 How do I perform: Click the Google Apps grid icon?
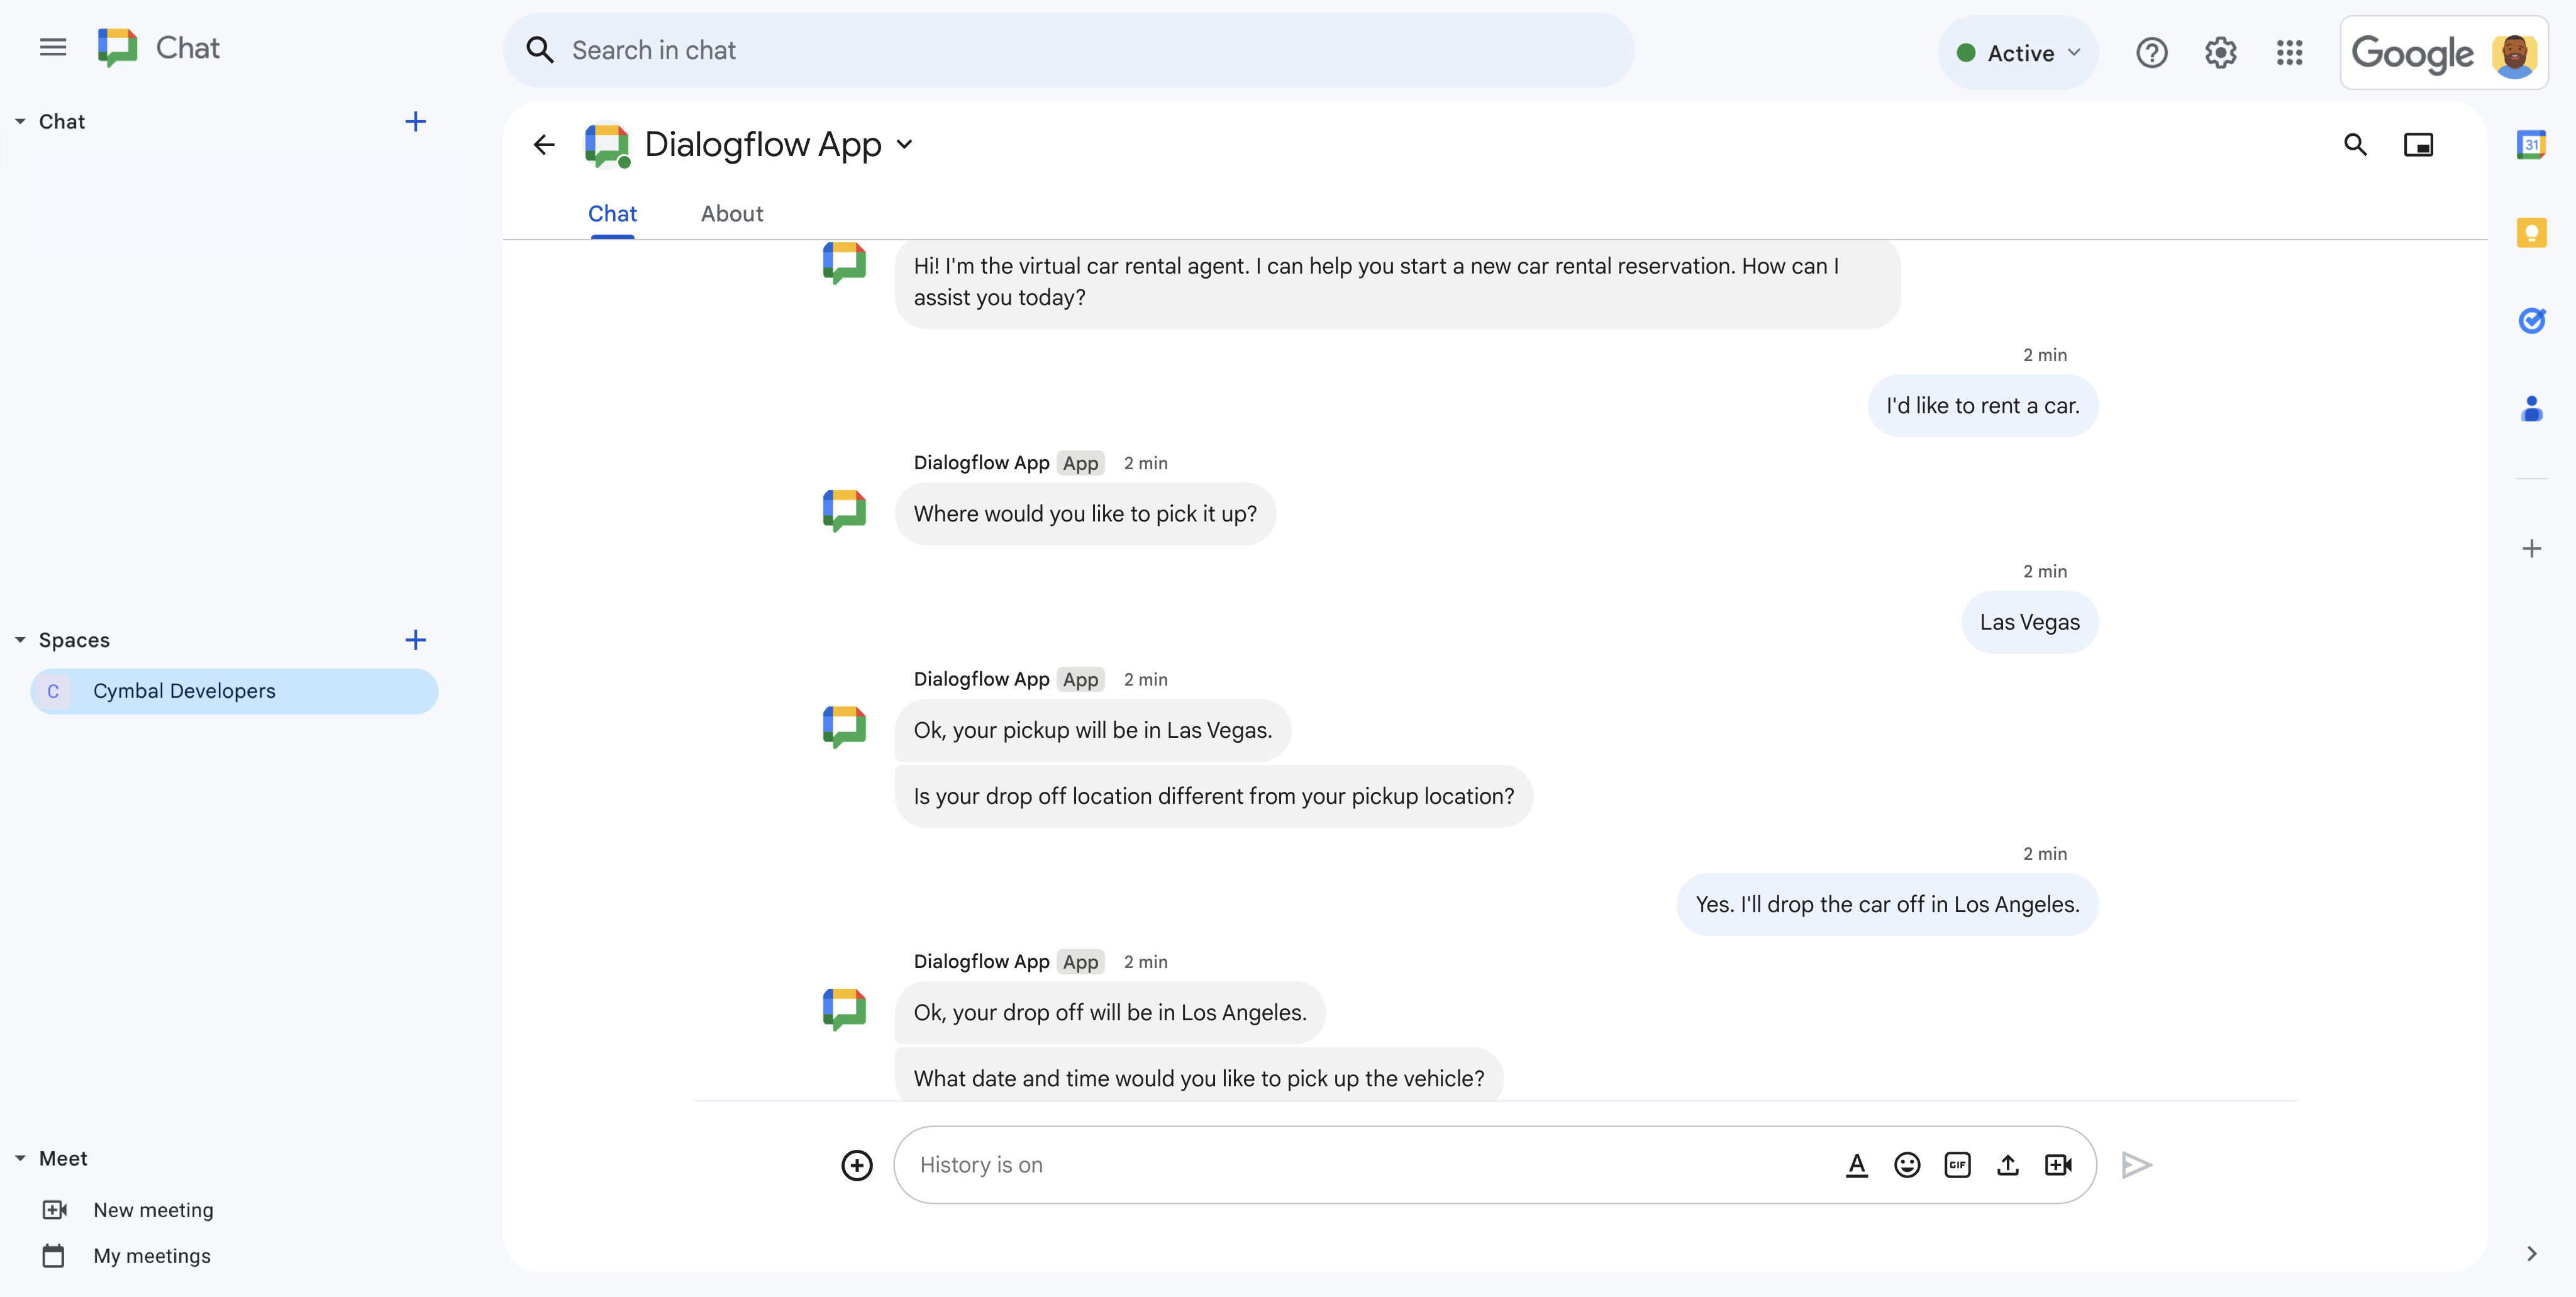2290,50
